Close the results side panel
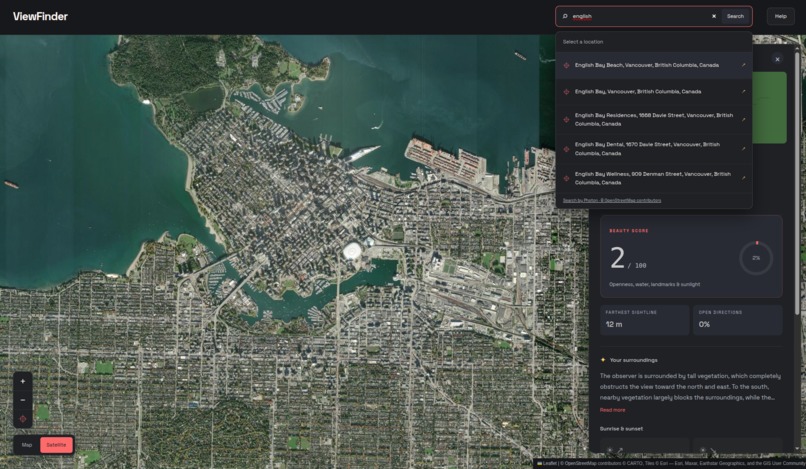The width and height of the screenshot is (806, 469). point(777,59)
